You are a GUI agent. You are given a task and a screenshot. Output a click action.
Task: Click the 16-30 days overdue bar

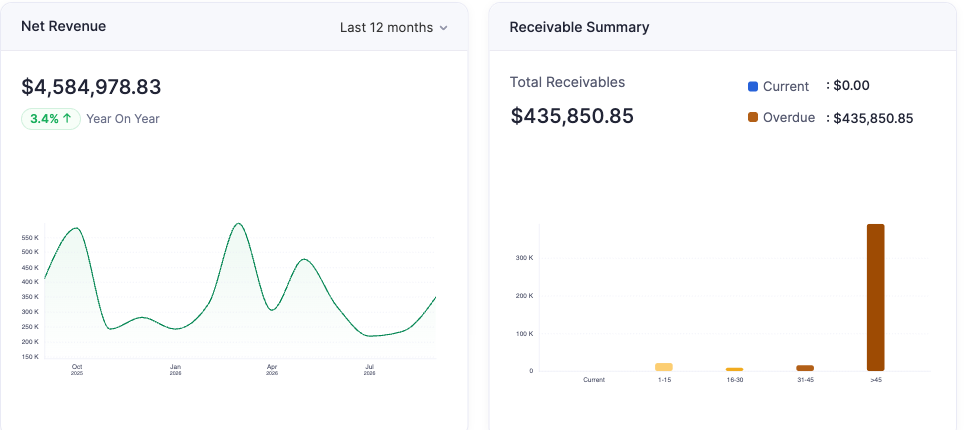click(x=735, y=369)
